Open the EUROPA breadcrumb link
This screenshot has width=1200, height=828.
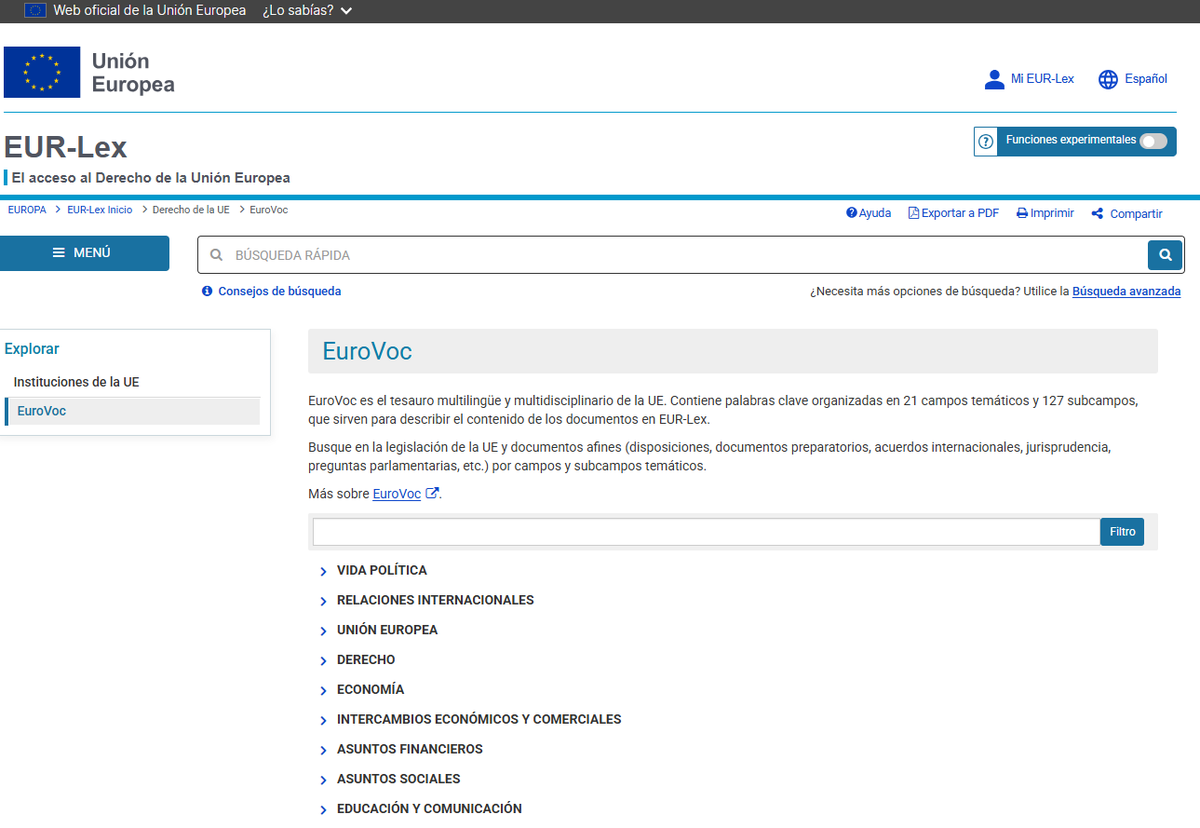point(27,210)
